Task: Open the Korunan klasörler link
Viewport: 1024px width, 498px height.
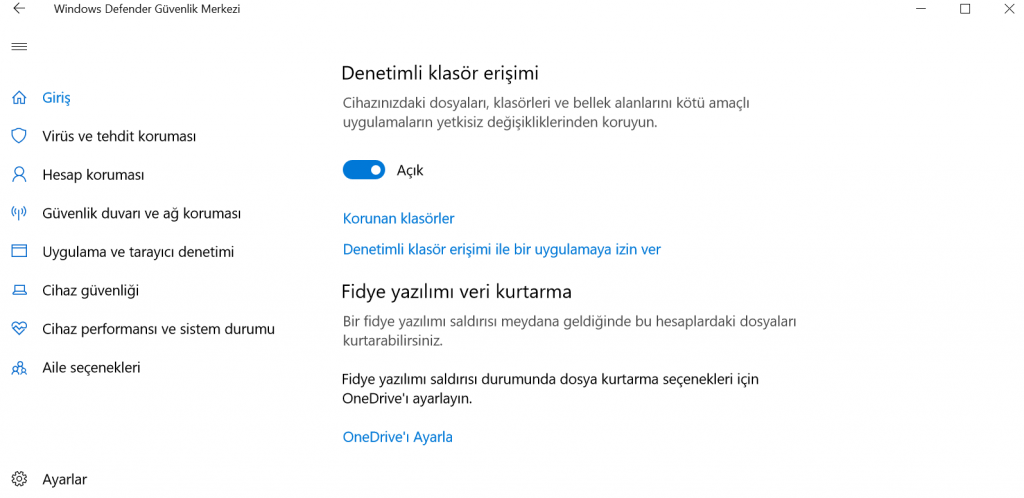Action: point(398,218)
